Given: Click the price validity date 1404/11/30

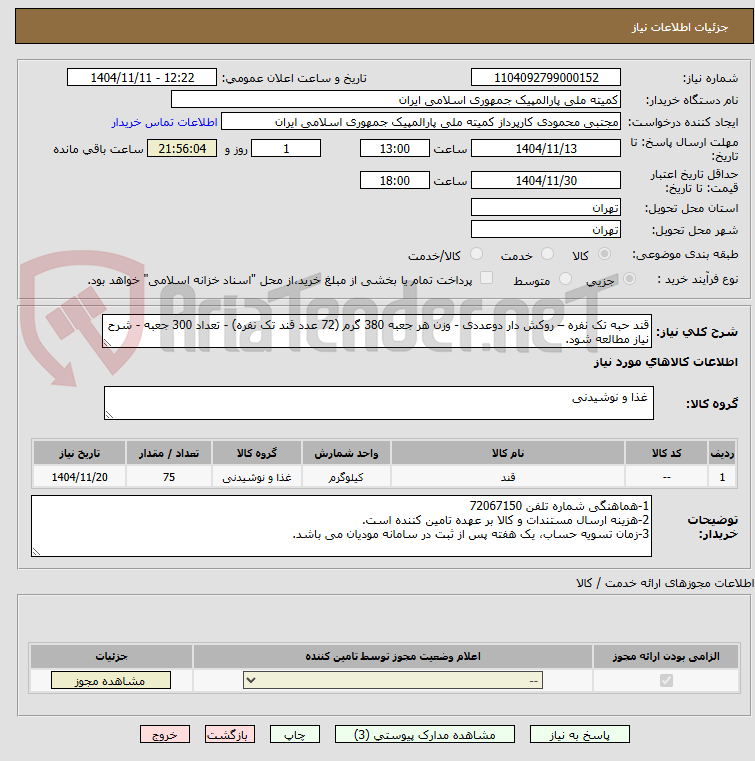Looking at the screenshot, I should (x=546, y=181).
